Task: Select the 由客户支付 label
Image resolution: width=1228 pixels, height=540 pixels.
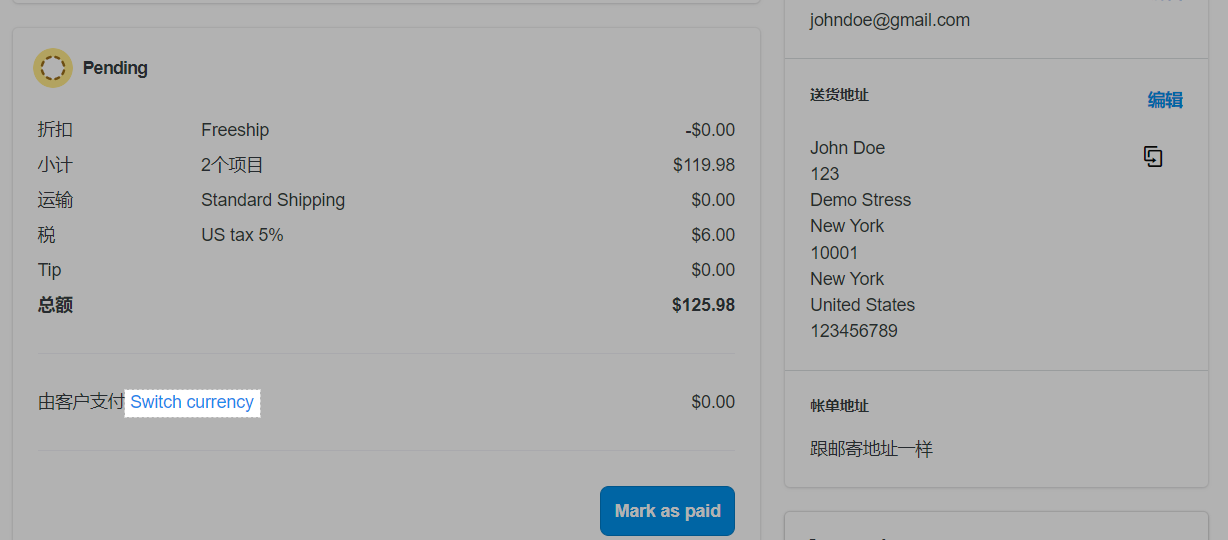Action: click(x=81, y=402)
